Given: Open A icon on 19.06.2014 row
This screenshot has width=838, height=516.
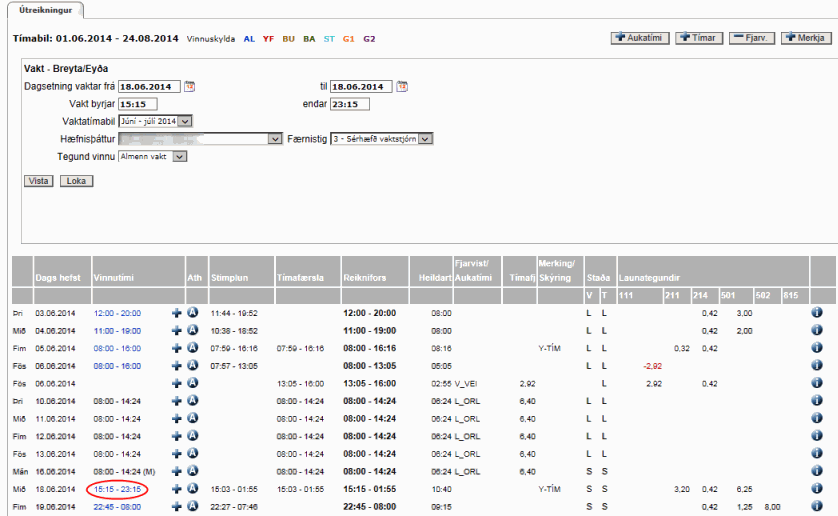Looking at the screenshot, I should coord(193,506).
